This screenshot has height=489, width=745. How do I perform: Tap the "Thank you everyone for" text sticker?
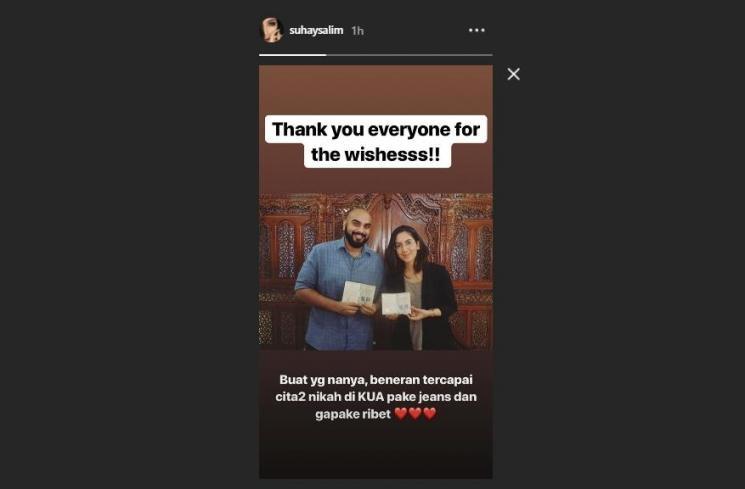point(376,129)
